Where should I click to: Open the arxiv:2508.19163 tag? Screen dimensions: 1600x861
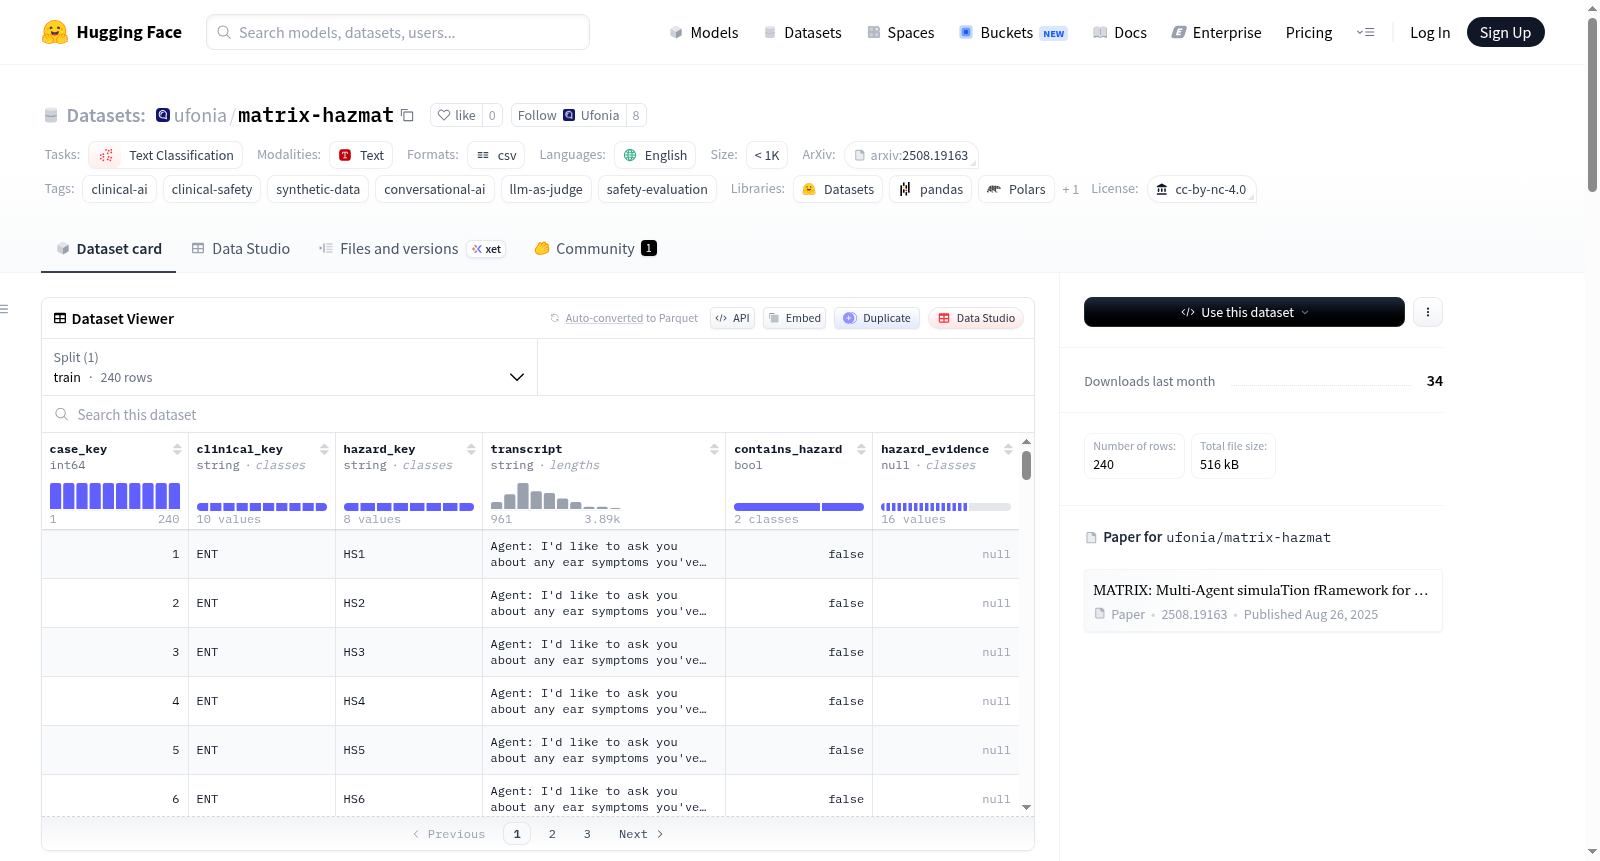[x=911, y=155]
